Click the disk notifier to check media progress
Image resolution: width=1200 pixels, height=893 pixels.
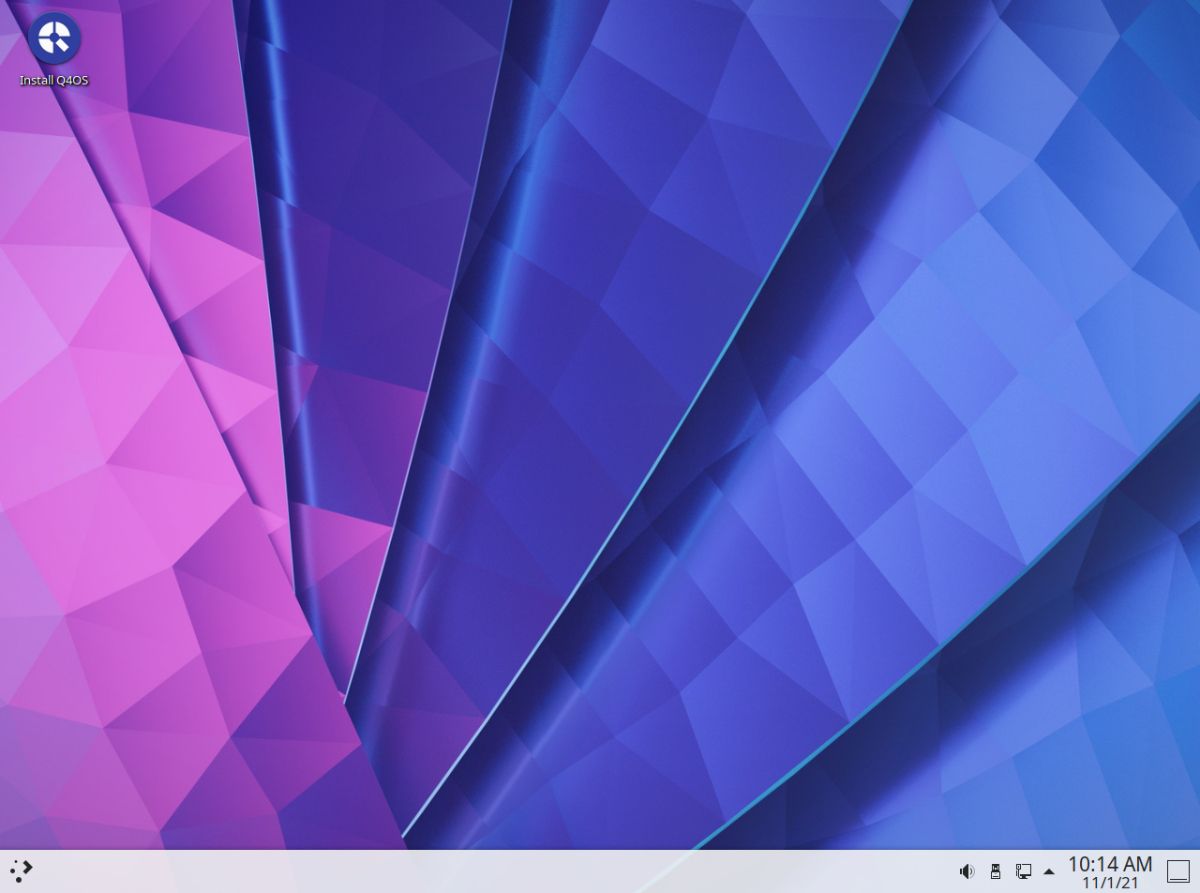tap(996, 870)
